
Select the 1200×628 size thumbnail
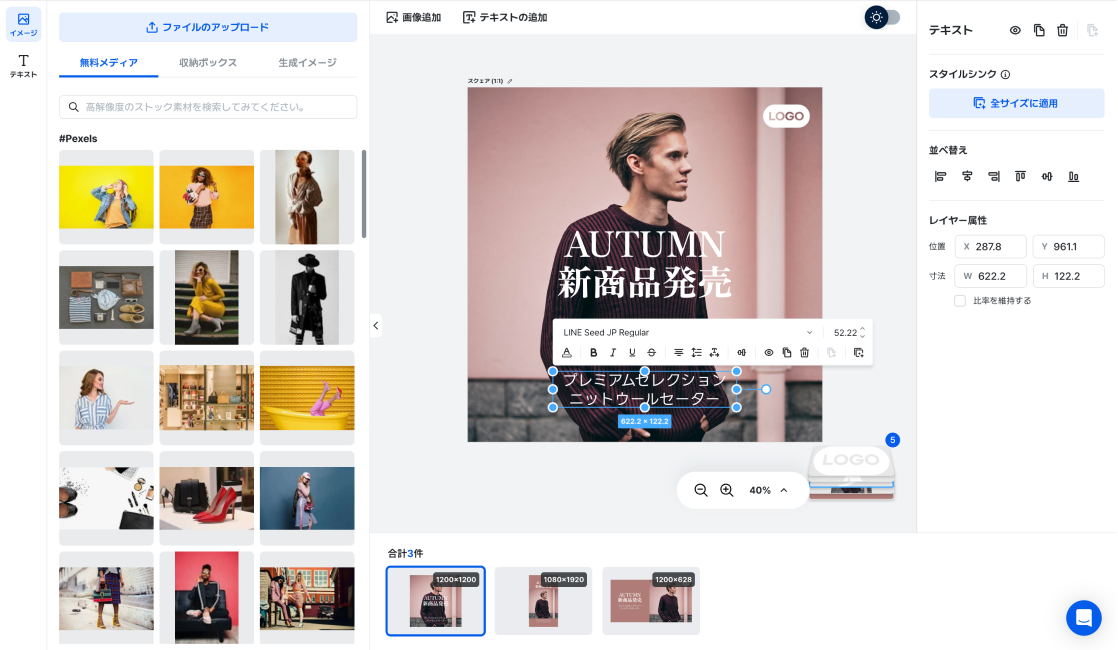[x=651, y=601]
